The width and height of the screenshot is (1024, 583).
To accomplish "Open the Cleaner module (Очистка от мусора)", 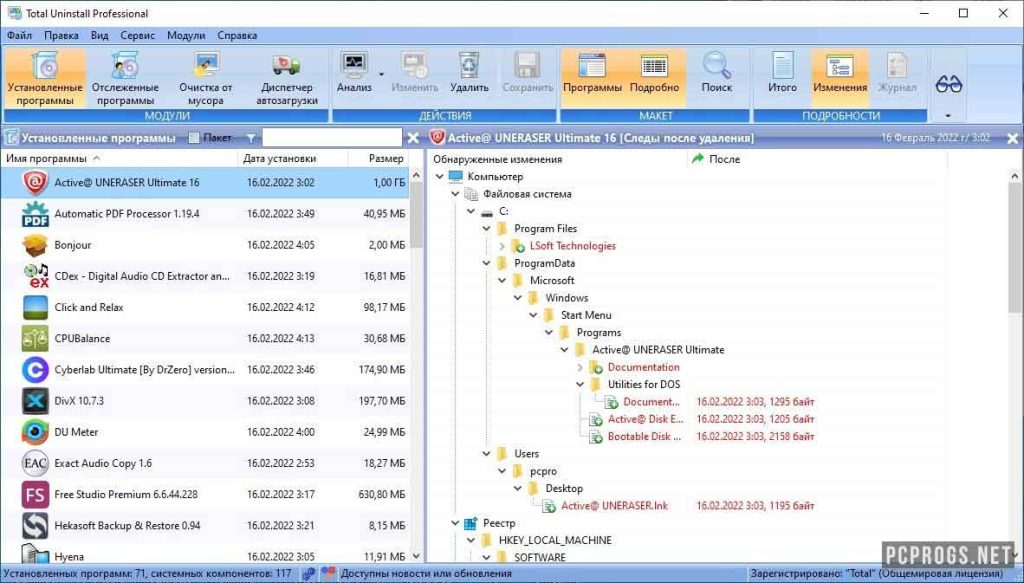I will [x=206, y=78].
